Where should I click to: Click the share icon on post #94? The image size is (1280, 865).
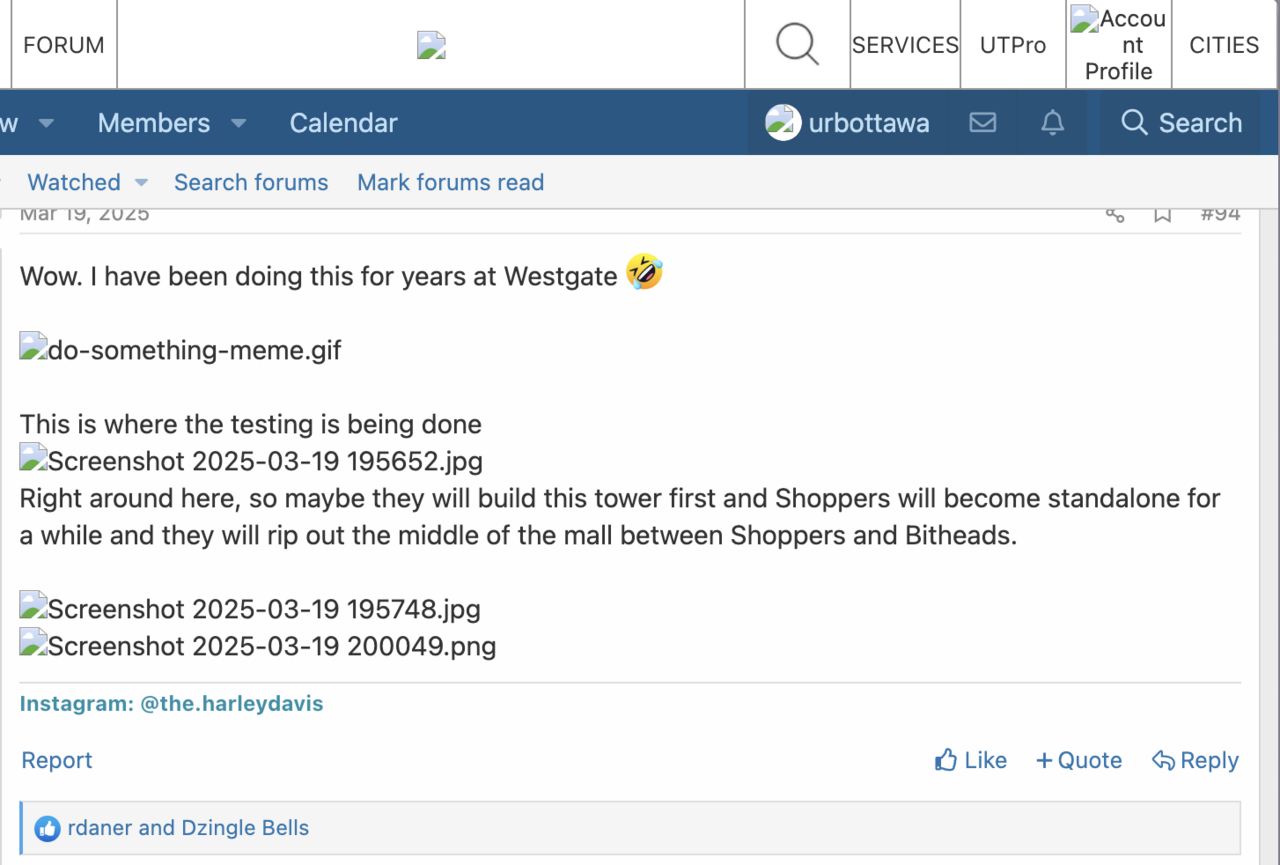point(1115,214)
